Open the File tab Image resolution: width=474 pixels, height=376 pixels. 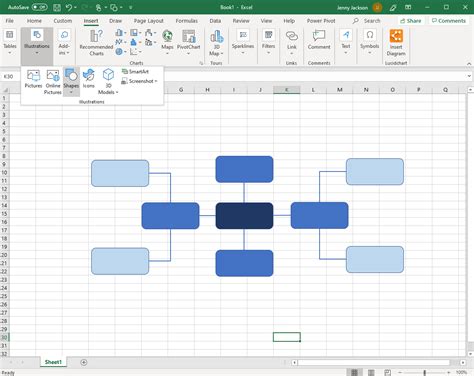tap(10, 21)
